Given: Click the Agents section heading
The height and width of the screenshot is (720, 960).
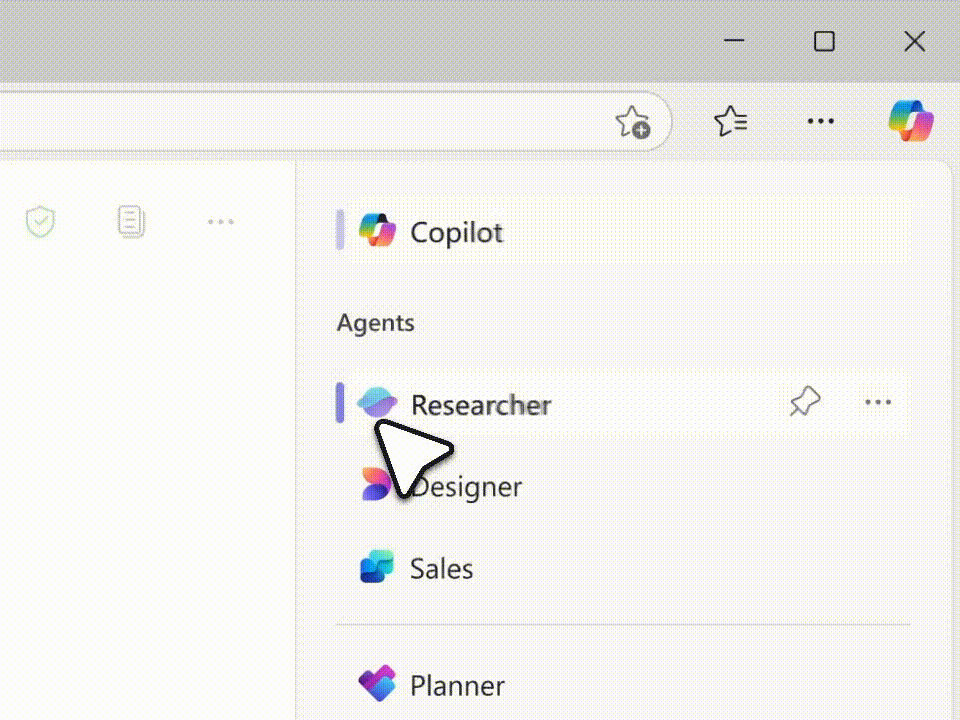Looking at the screenshot, I should [376, 322].
